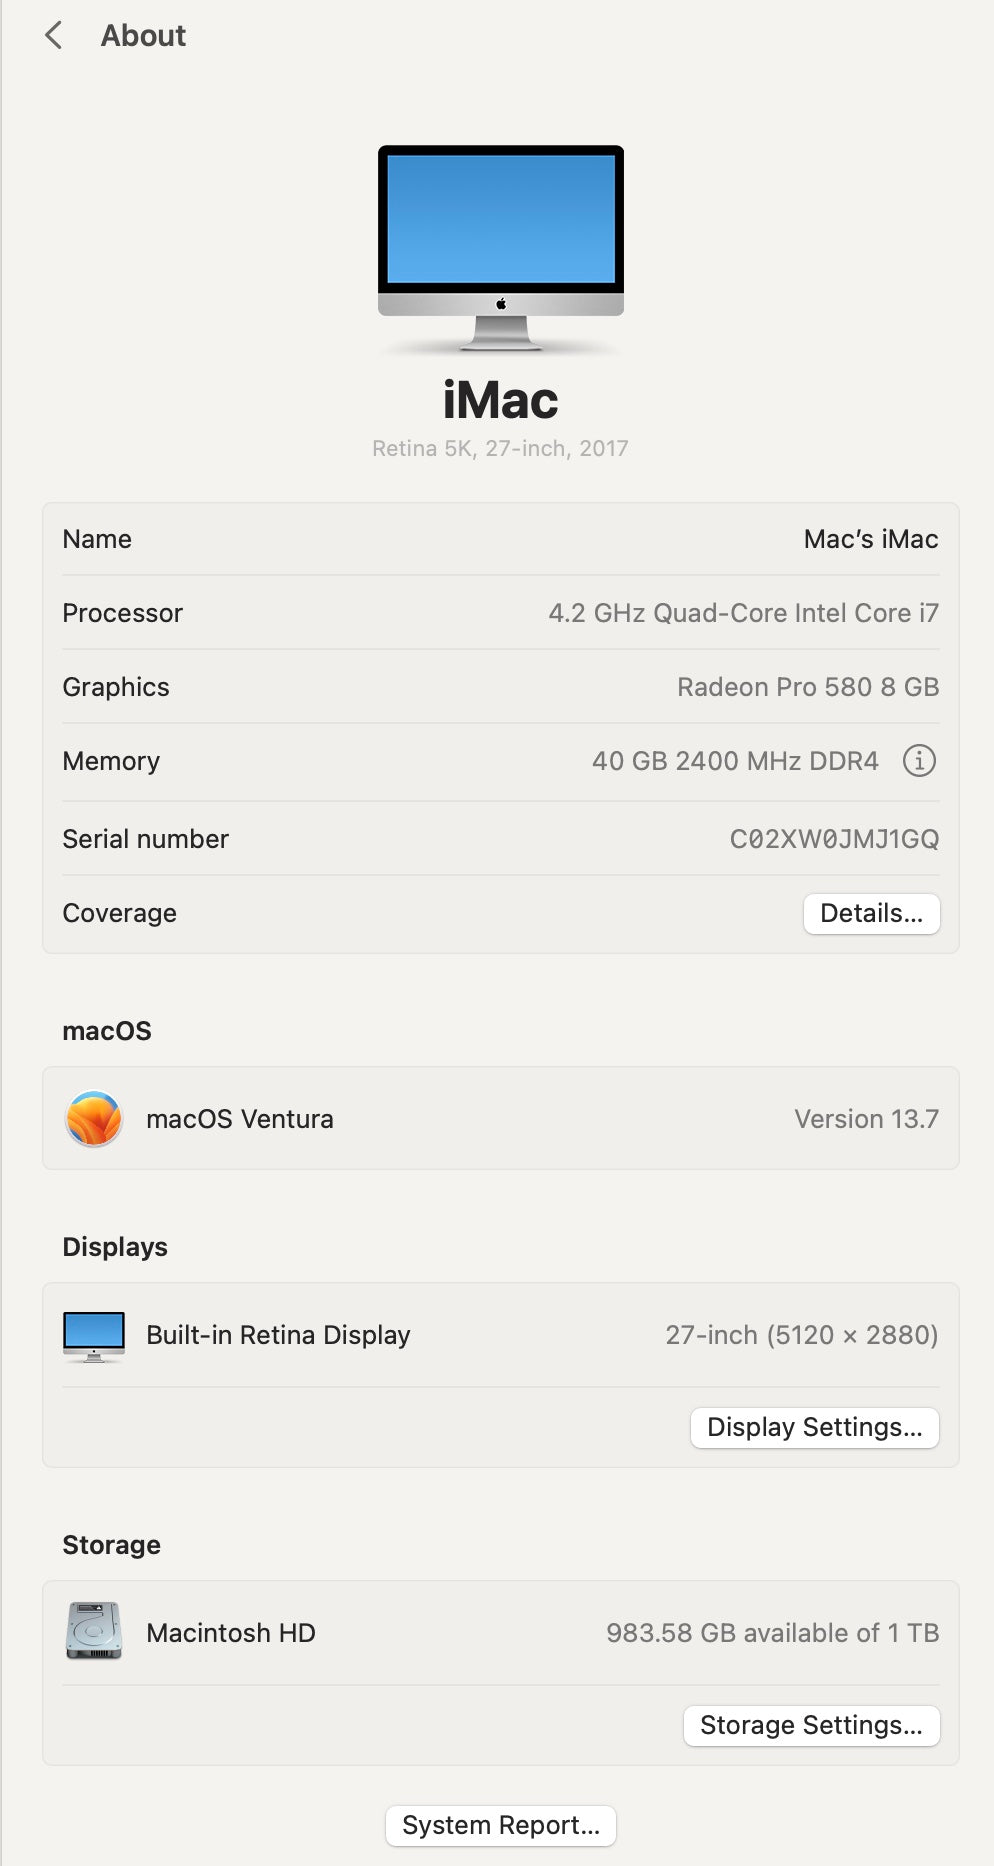Open Display Settings
The width and height of the screenshot is (994, 1866).
(x=813, y=1427)
